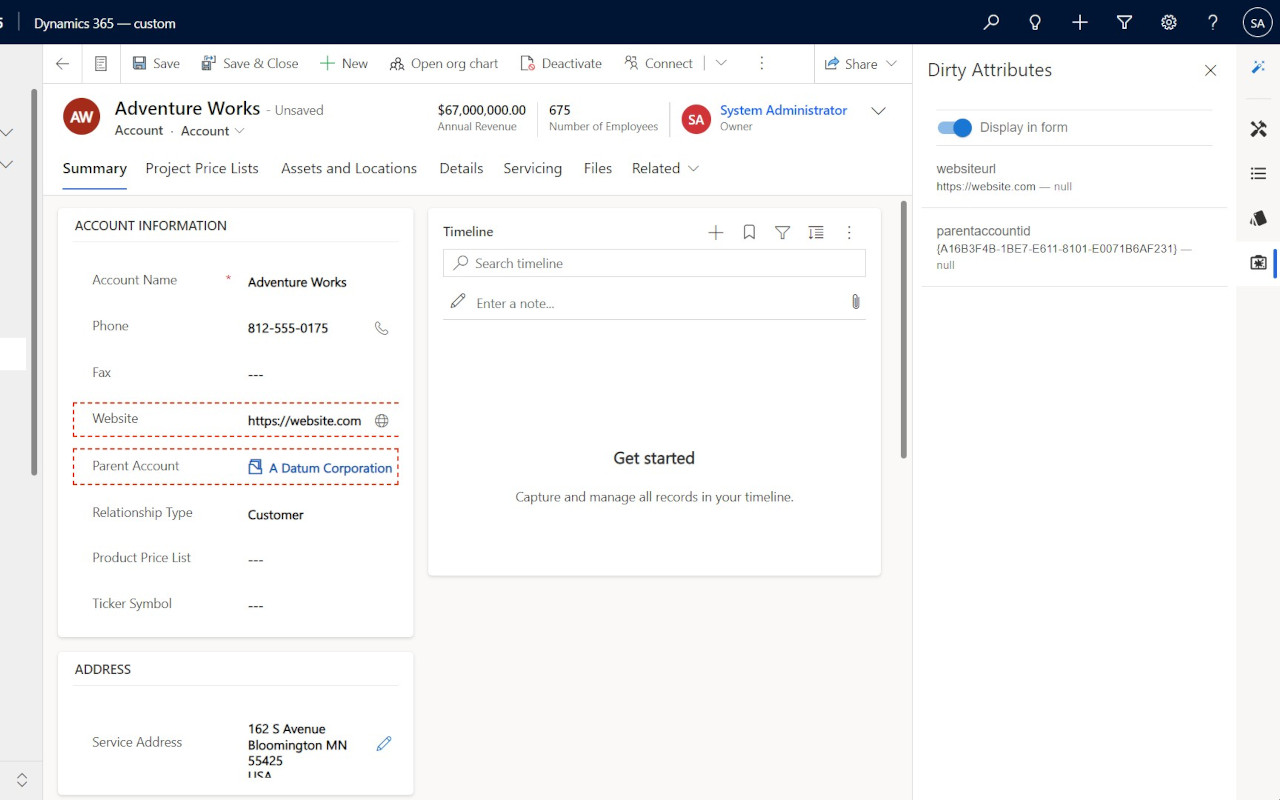Open advanced find funnel icon
This screenshot has width=1280, height=800.
[1124, 22]
